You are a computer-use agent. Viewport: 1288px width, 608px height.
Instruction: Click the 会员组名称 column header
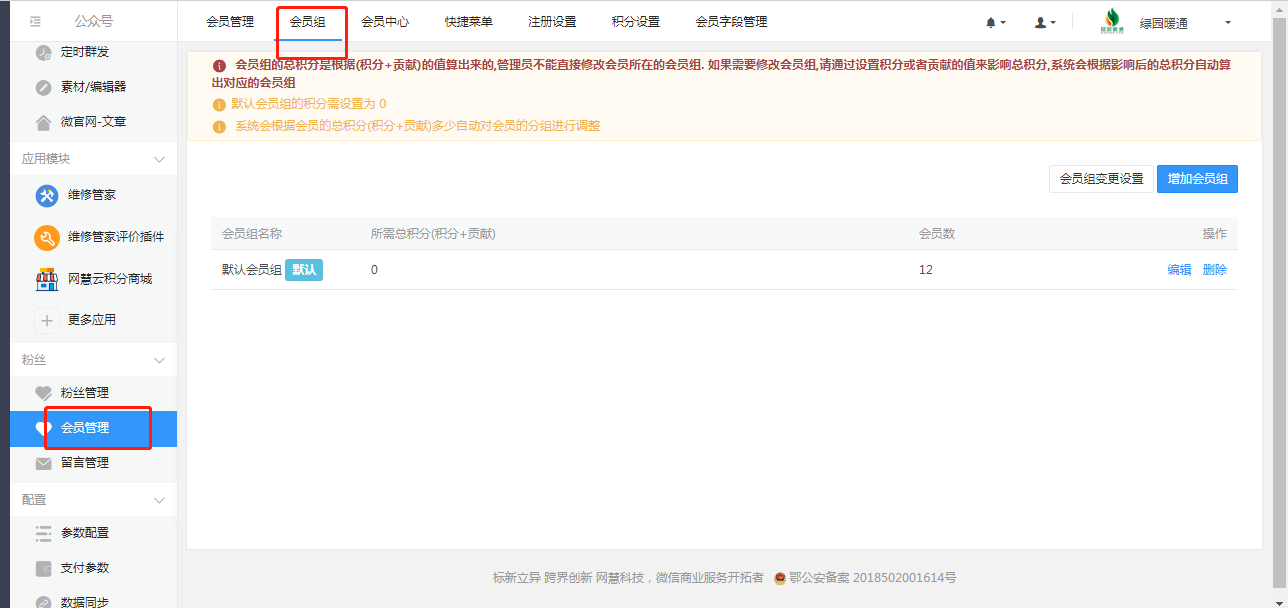[252, 234]
